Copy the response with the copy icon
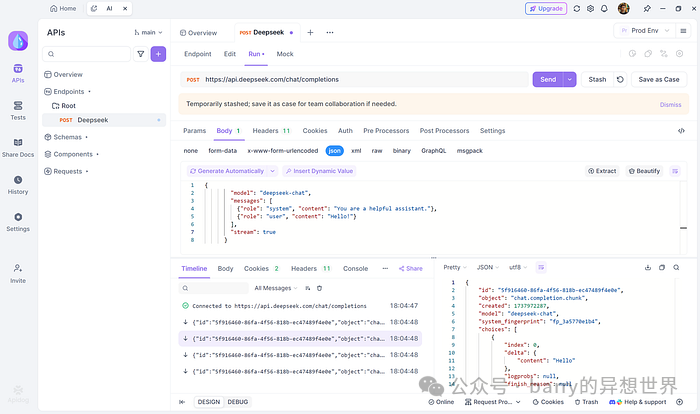Viewport: 700px width, 414px height. [x=662, y=268]
